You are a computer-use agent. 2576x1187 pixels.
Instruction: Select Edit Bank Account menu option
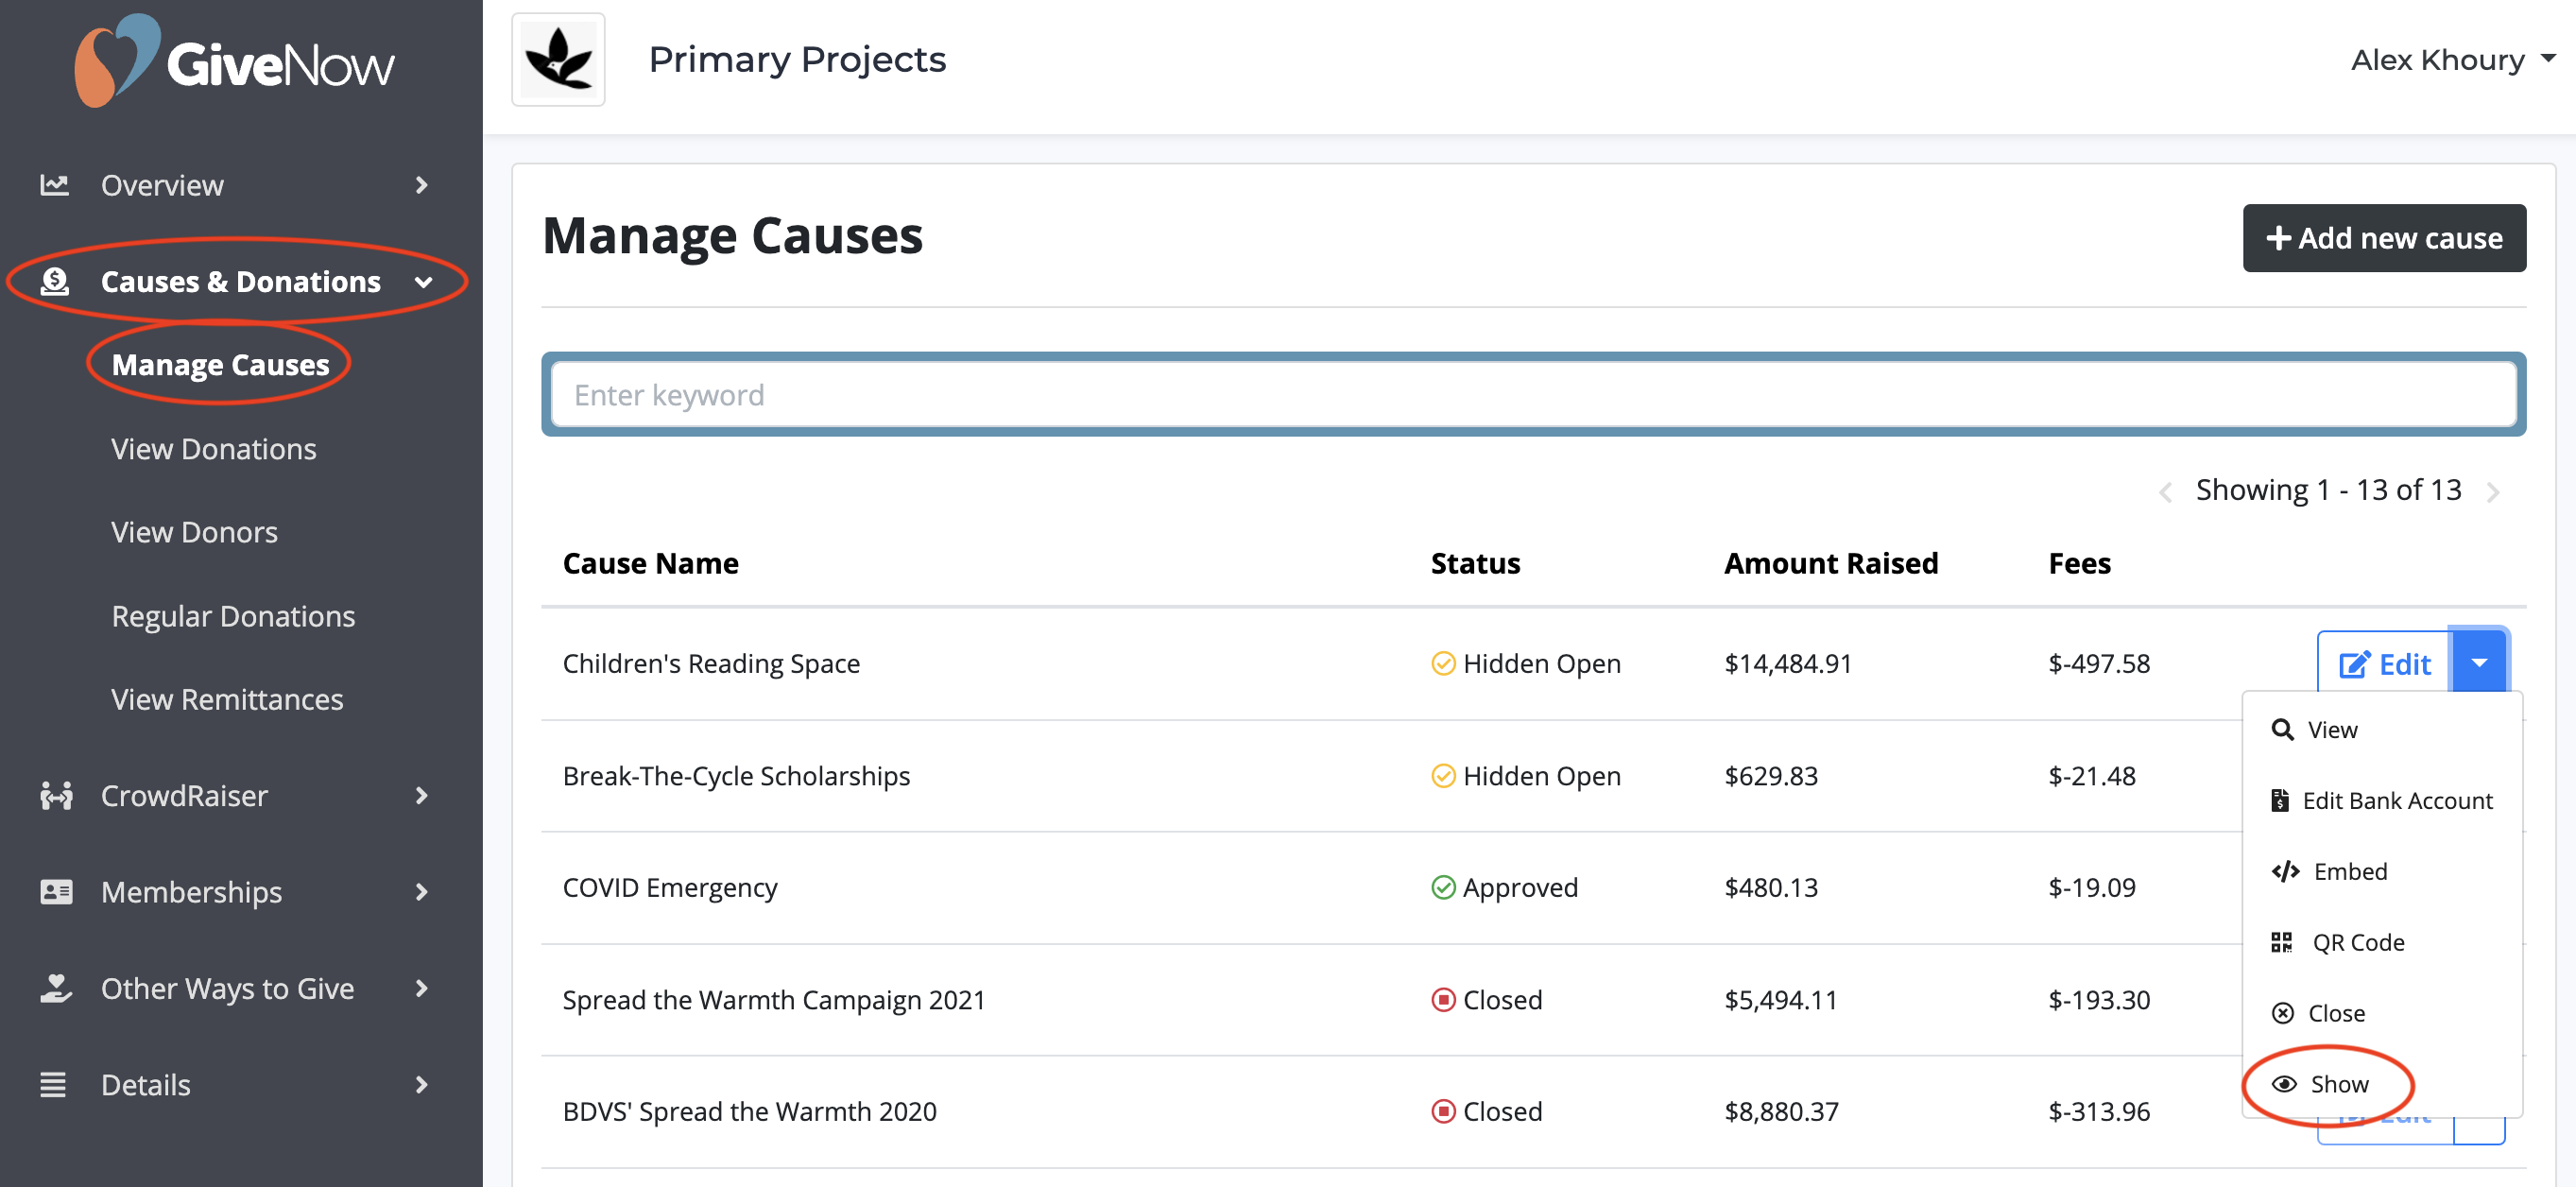[2381, 801]
